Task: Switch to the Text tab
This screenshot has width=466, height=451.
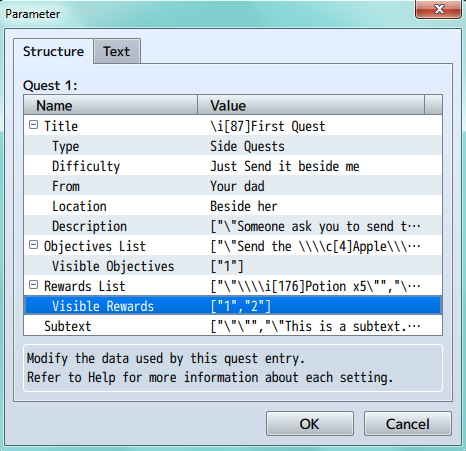Action: tap(117, 51)
